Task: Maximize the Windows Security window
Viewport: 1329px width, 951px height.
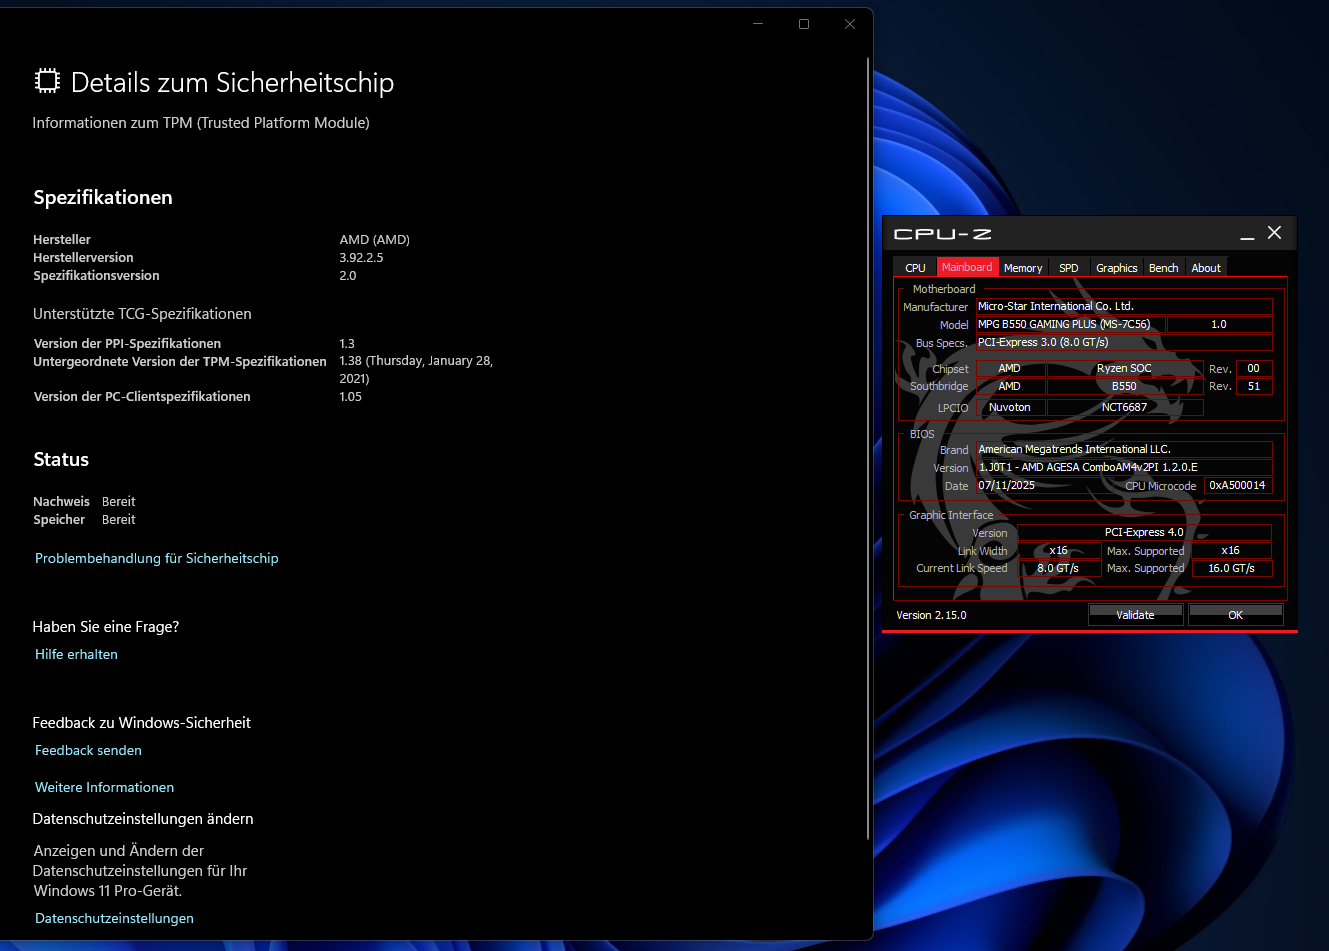Action: pos(804,24)
